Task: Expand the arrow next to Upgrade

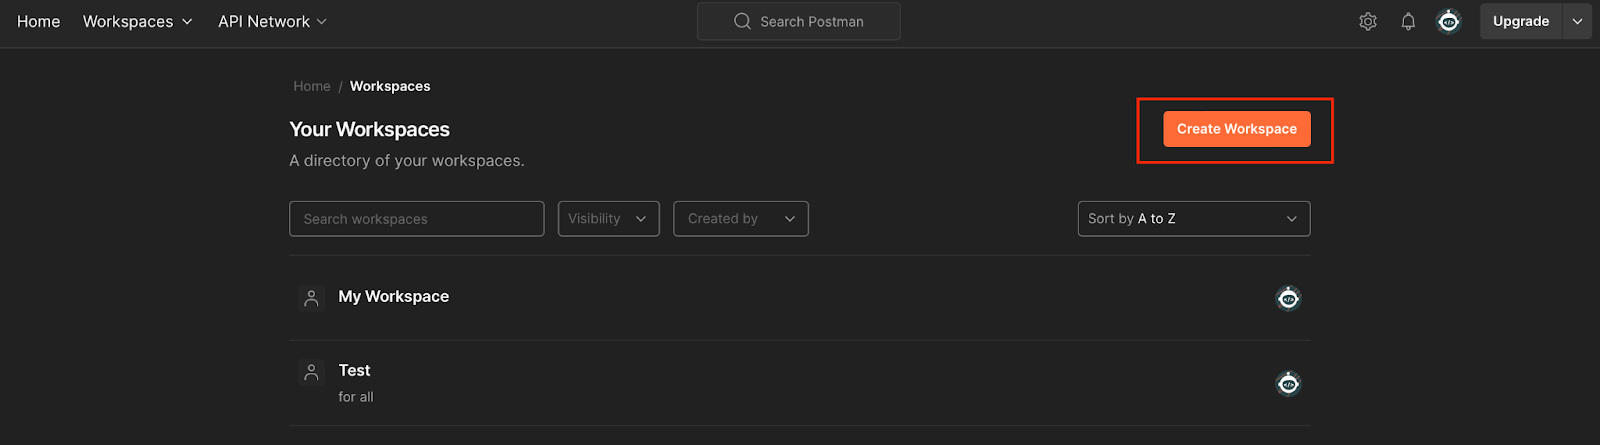Action: [x=1577, y=21]
